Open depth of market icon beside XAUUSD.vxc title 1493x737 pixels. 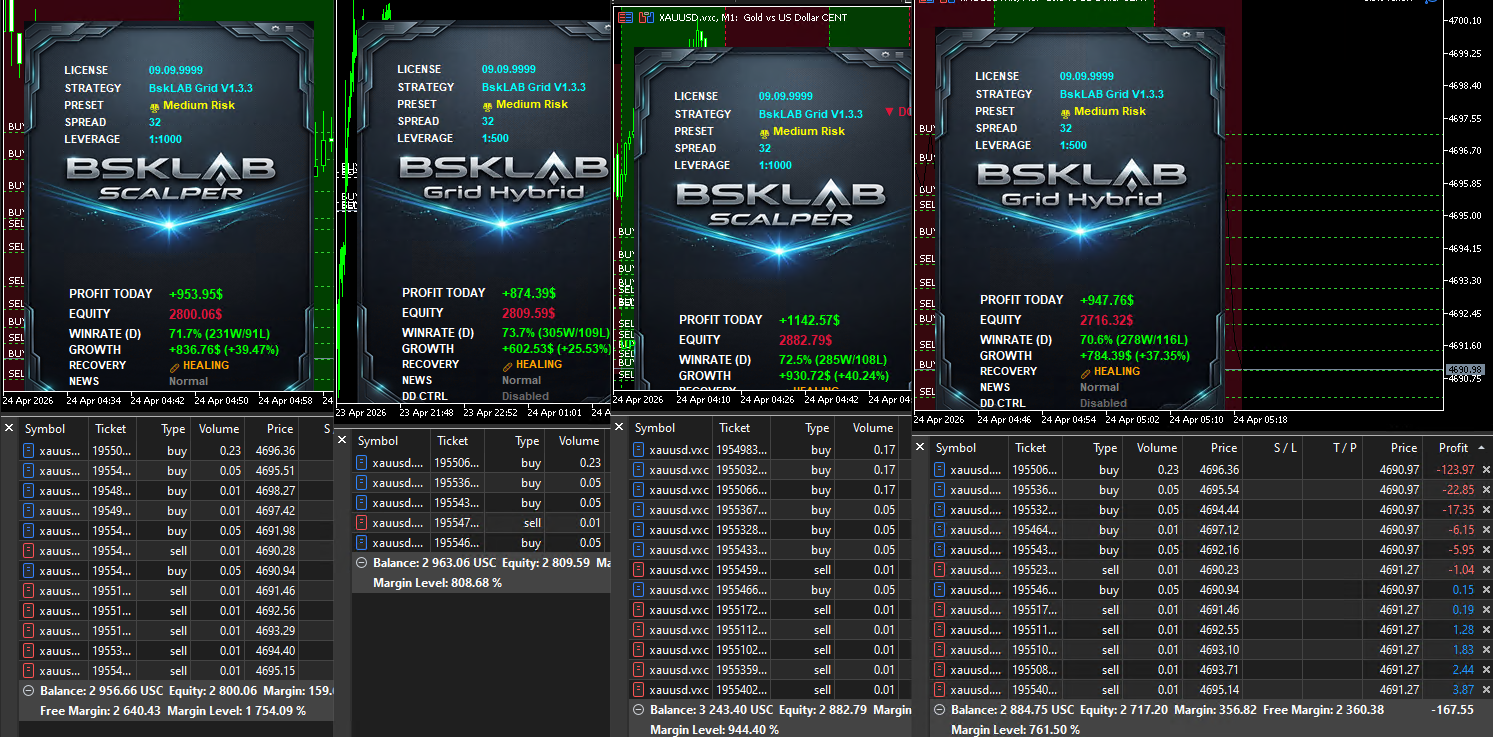coord(646,17)
